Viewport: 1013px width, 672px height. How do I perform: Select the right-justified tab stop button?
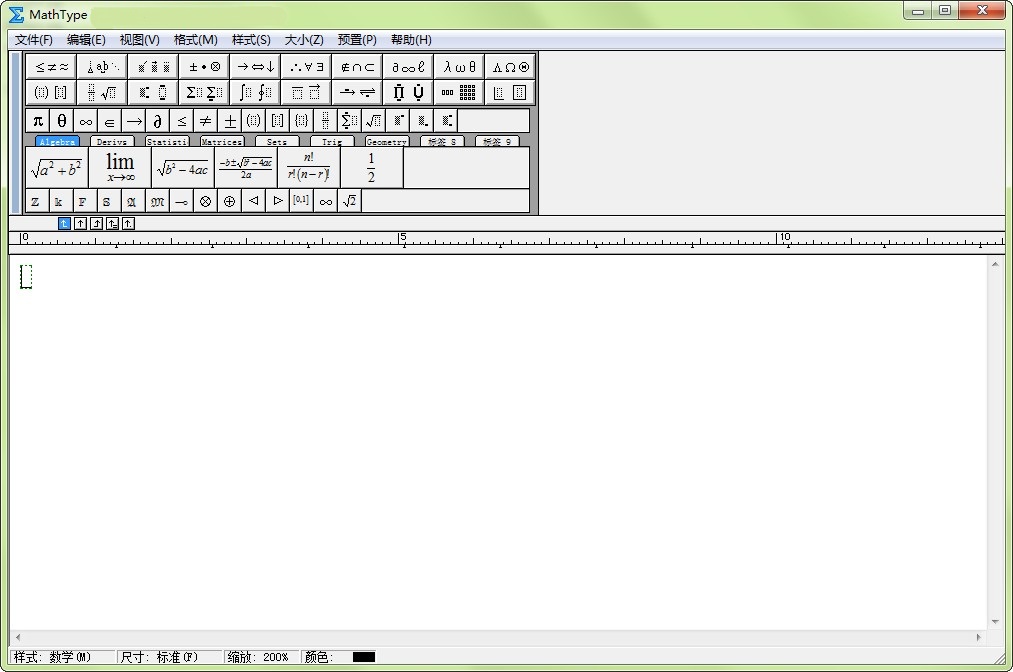(96, 224)
